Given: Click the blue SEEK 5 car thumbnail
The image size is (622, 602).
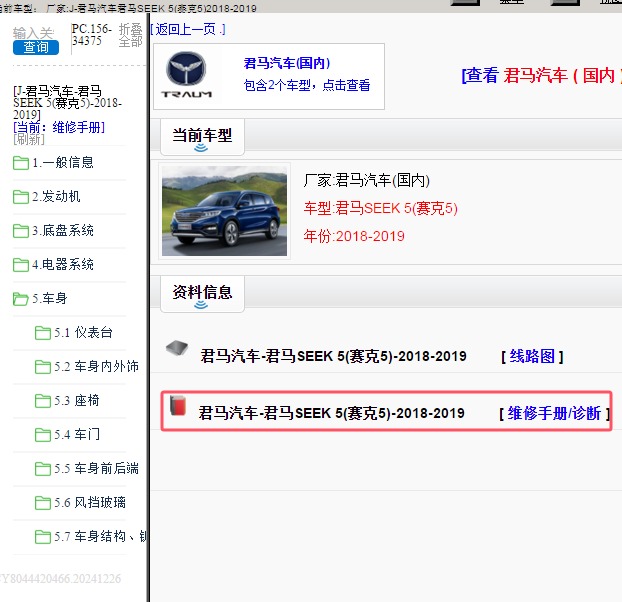Looking at the screenshot, I should pos(225,211).
